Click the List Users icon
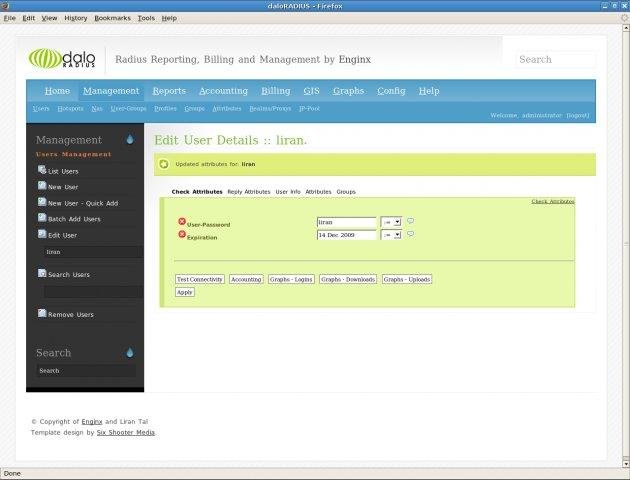Viewport: 630px width, 480px height. click(42, 170)
